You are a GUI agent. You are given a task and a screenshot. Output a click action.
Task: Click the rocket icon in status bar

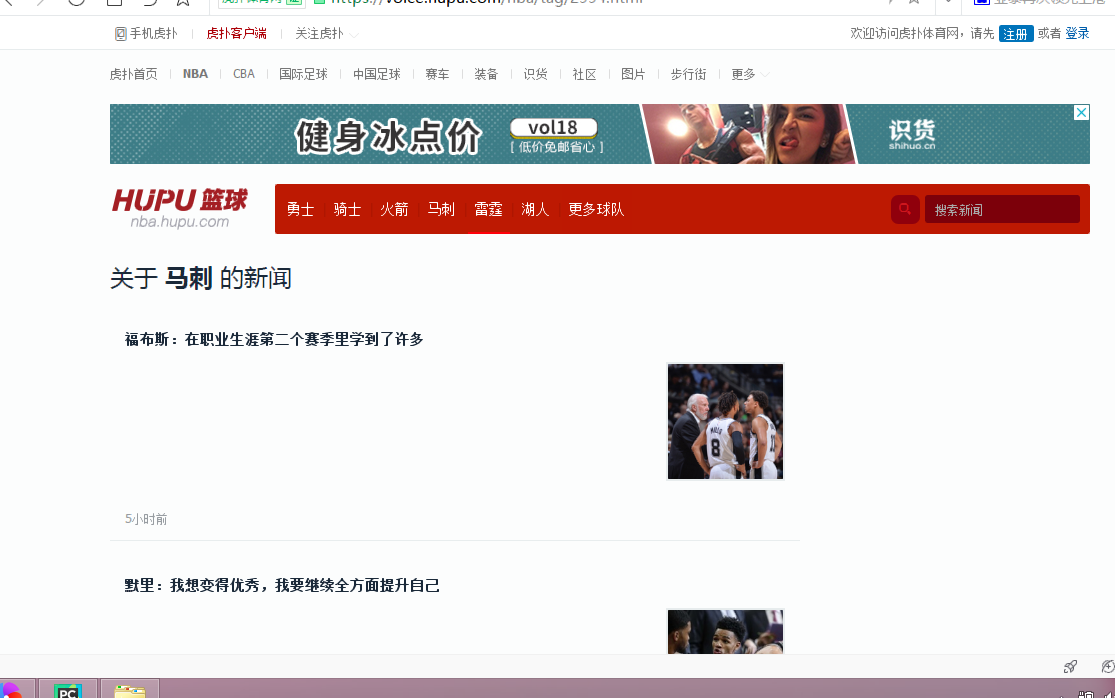(x=1070, y=666)
